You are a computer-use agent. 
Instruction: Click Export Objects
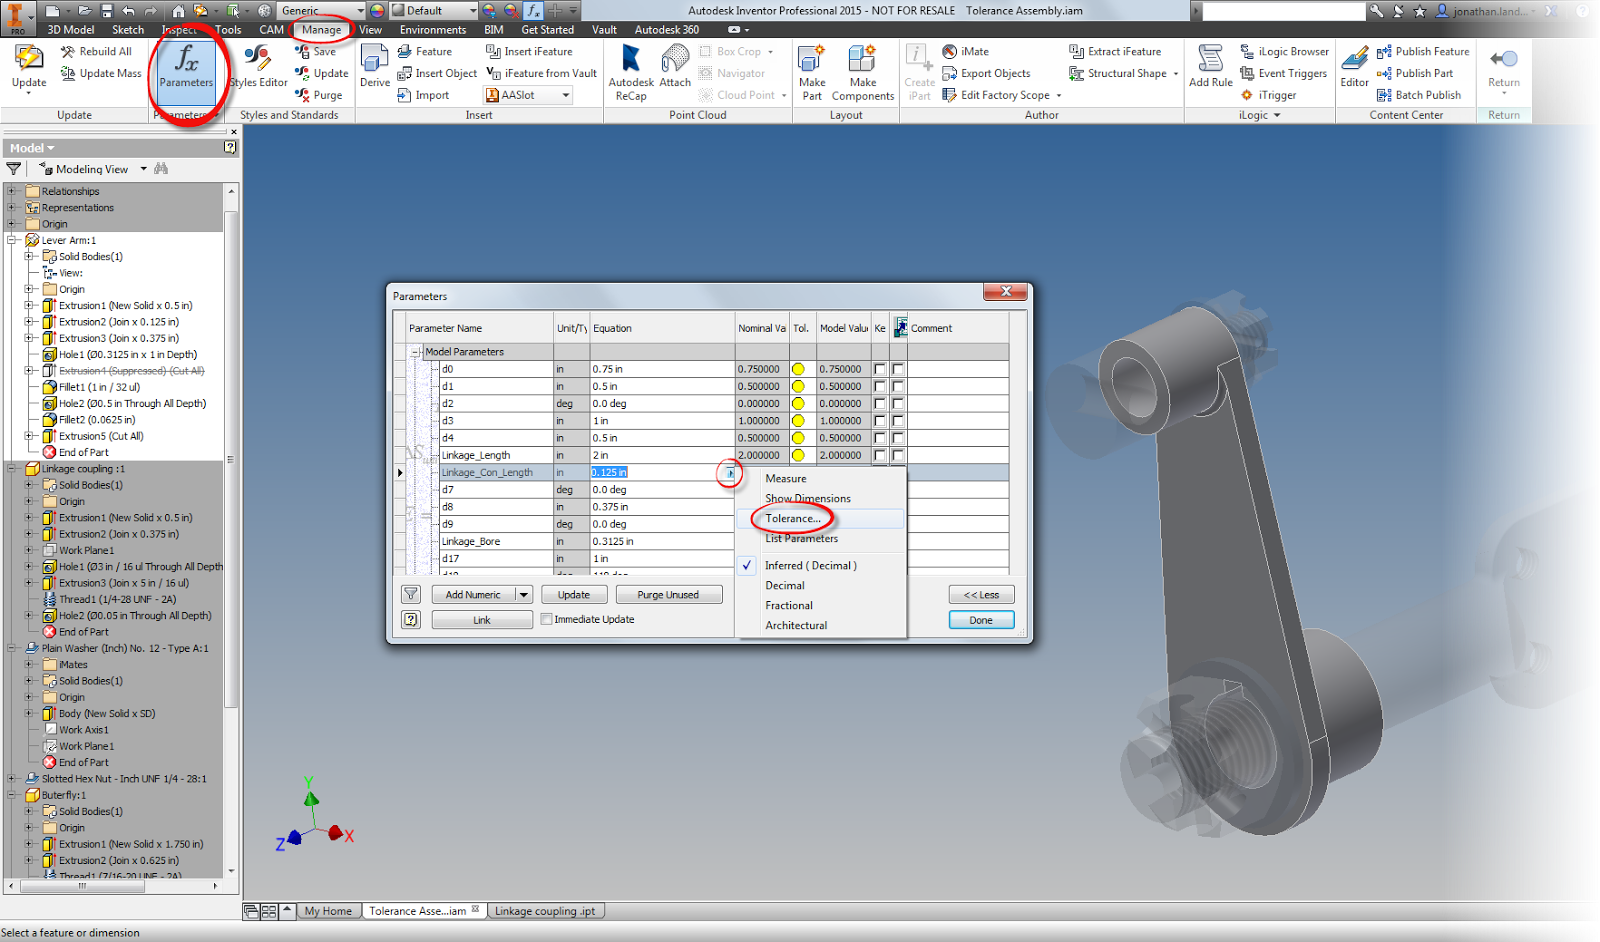(986, 74)
